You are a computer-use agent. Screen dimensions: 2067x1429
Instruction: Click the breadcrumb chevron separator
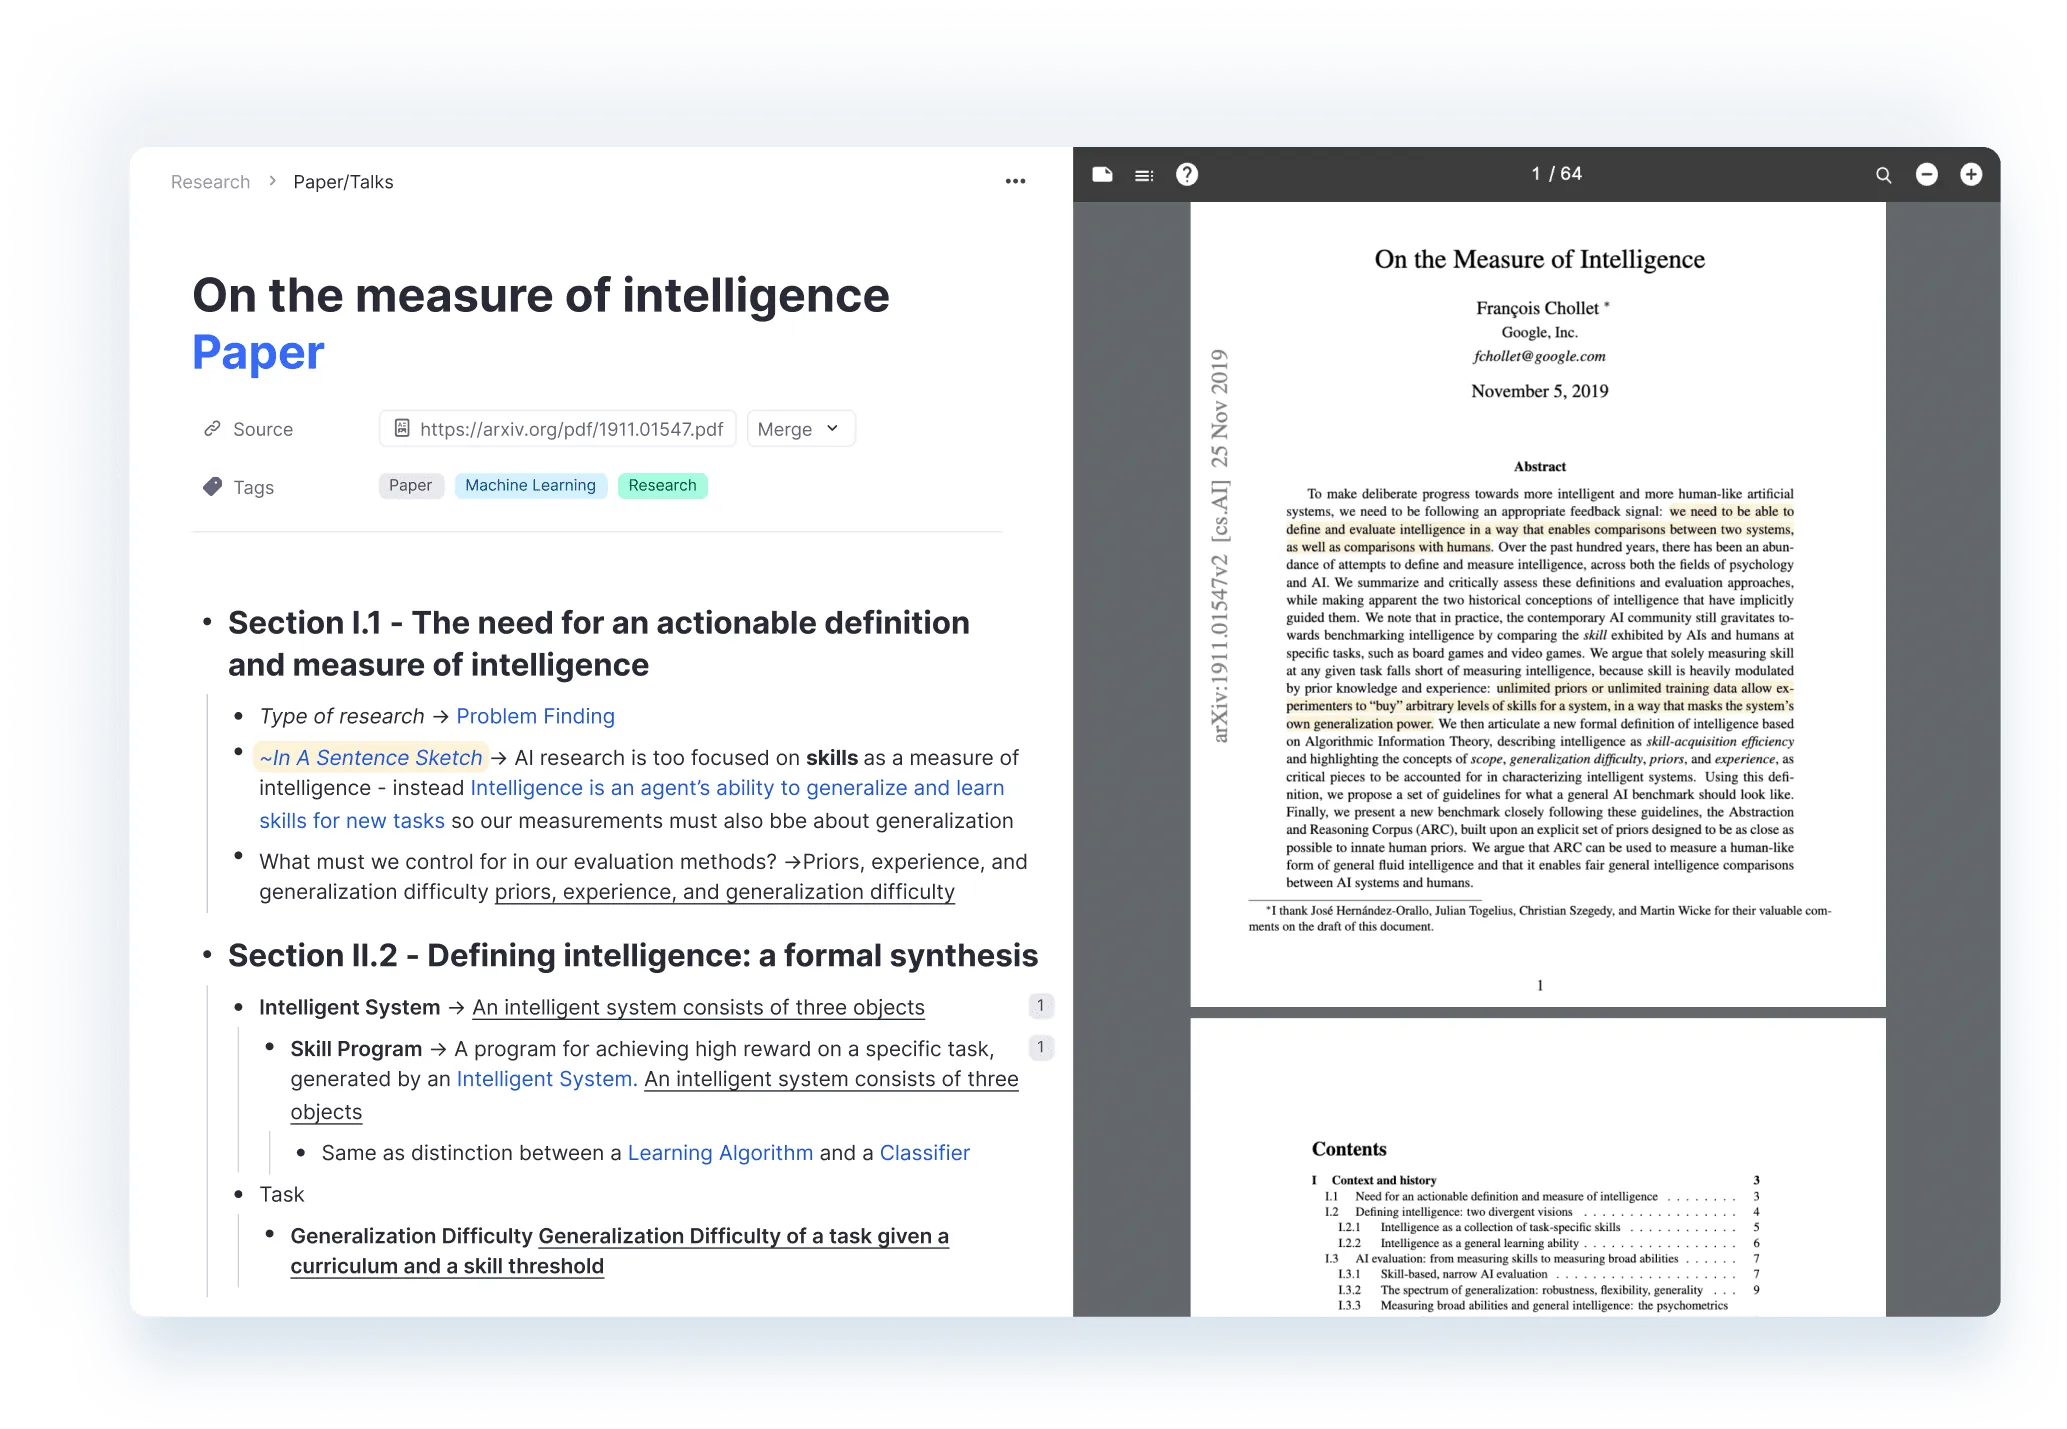[x=272, y=181]
